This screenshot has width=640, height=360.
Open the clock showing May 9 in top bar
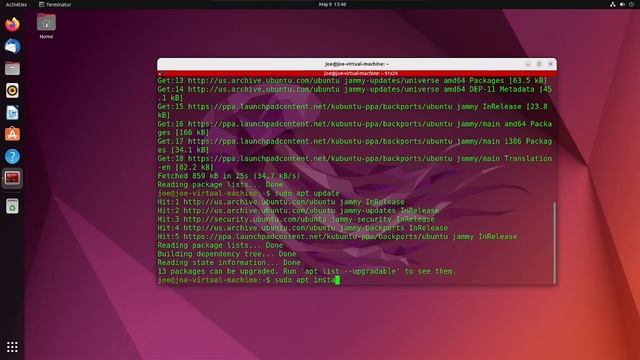coord(332,4)
